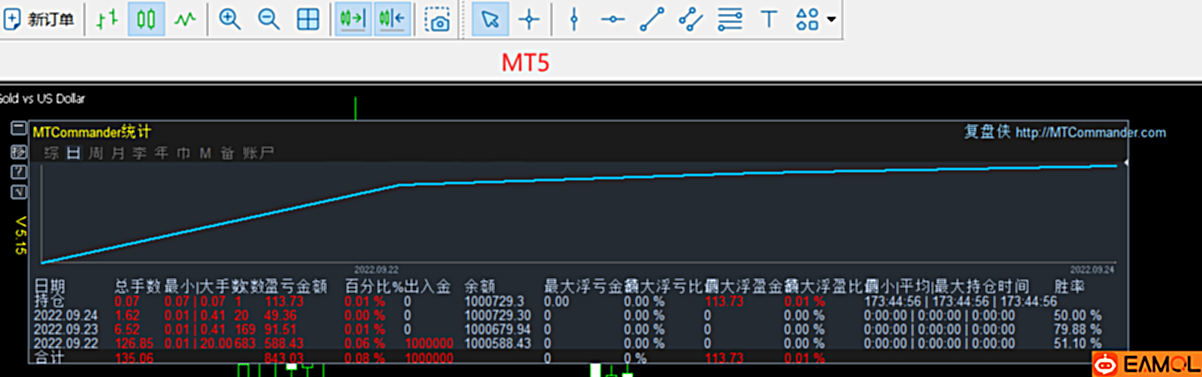
Task: Click the Gold vs US Dollar chart title
Action: point(42,98)
